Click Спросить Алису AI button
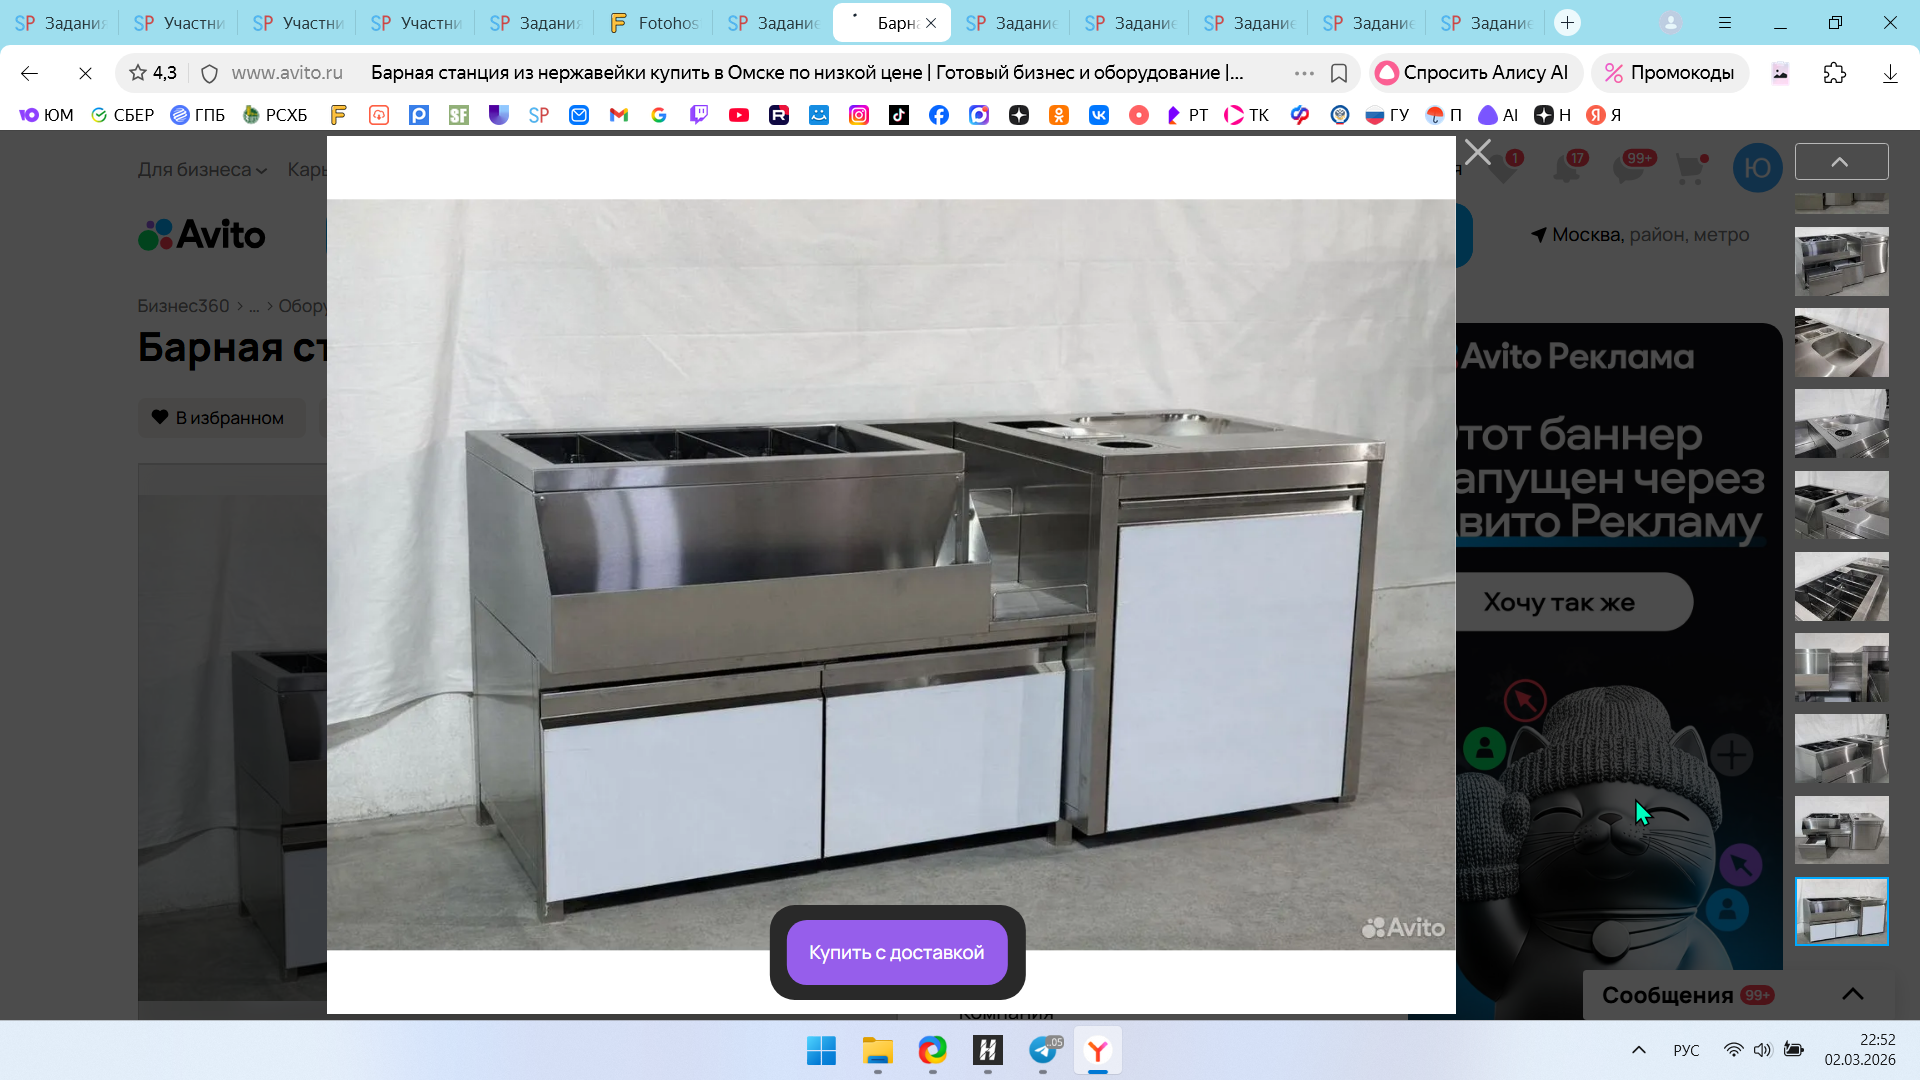Image resolution: width=1920 pixels, height=1080 pixels. click(1474, 73)
